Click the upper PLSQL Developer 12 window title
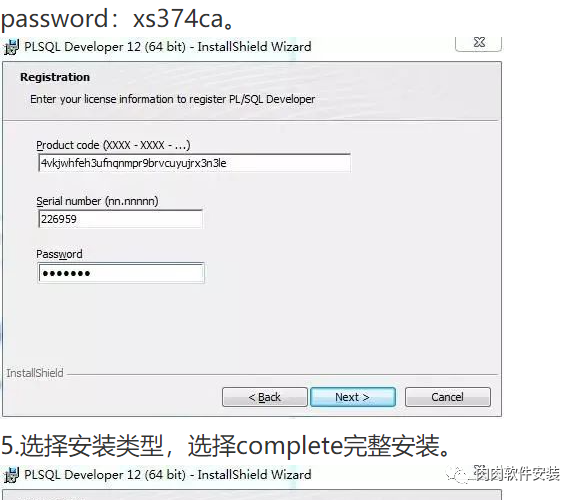The width and height of the screenshot is (578, 500). pyautogui.click(x=168, y=47)
